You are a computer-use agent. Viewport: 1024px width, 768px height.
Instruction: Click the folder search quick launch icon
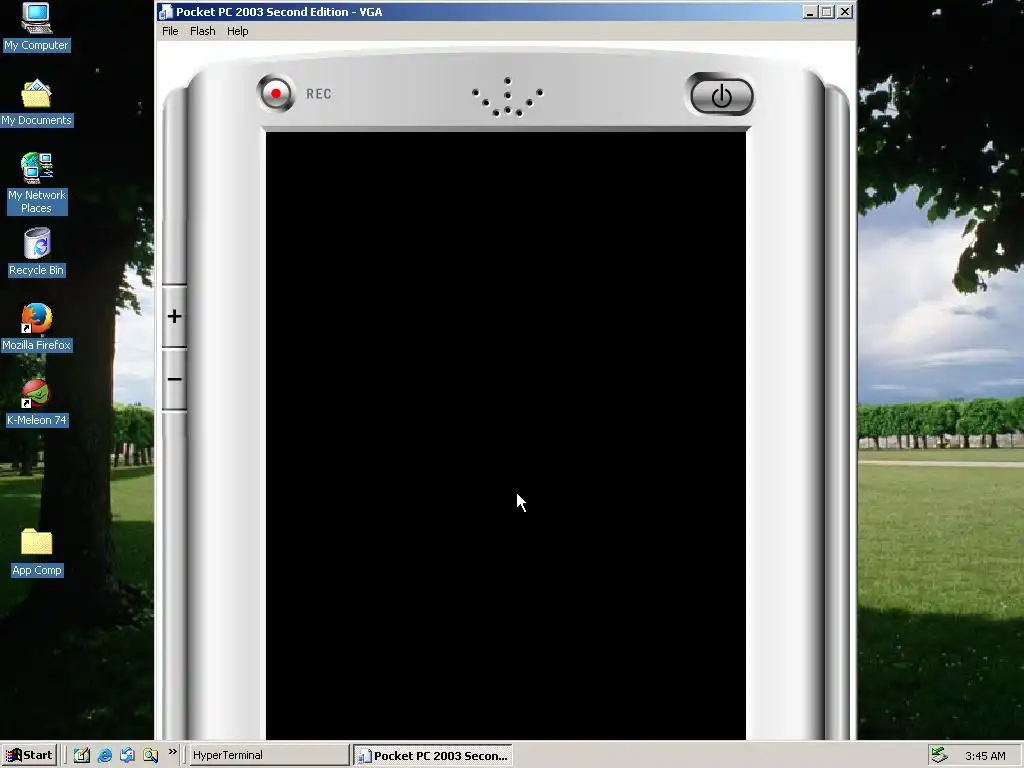(150, 755)
